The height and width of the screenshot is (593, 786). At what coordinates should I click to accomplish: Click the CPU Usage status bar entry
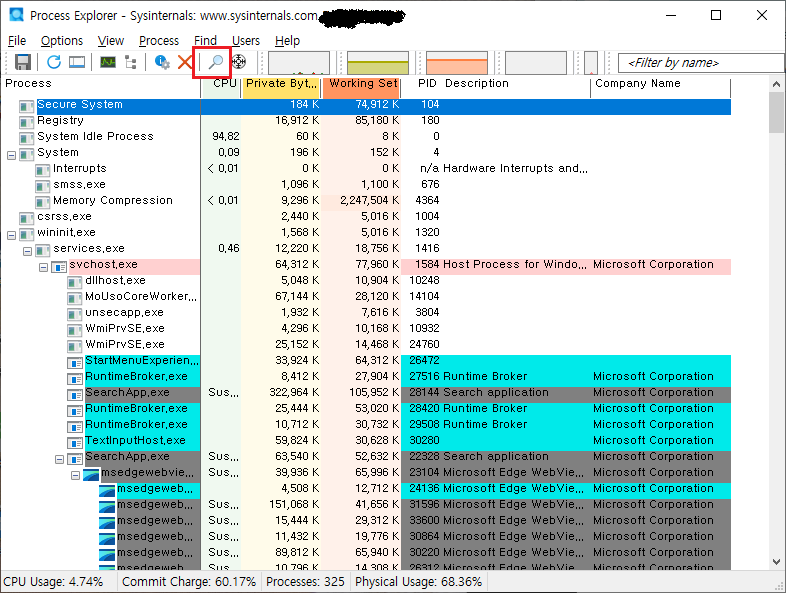53,582
